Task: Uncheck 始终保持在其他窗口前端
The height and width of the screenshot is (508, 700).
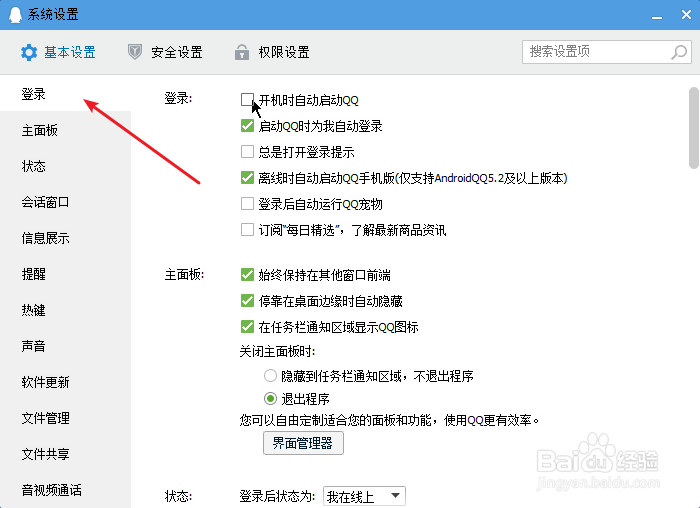Action: tap(247, 275)
